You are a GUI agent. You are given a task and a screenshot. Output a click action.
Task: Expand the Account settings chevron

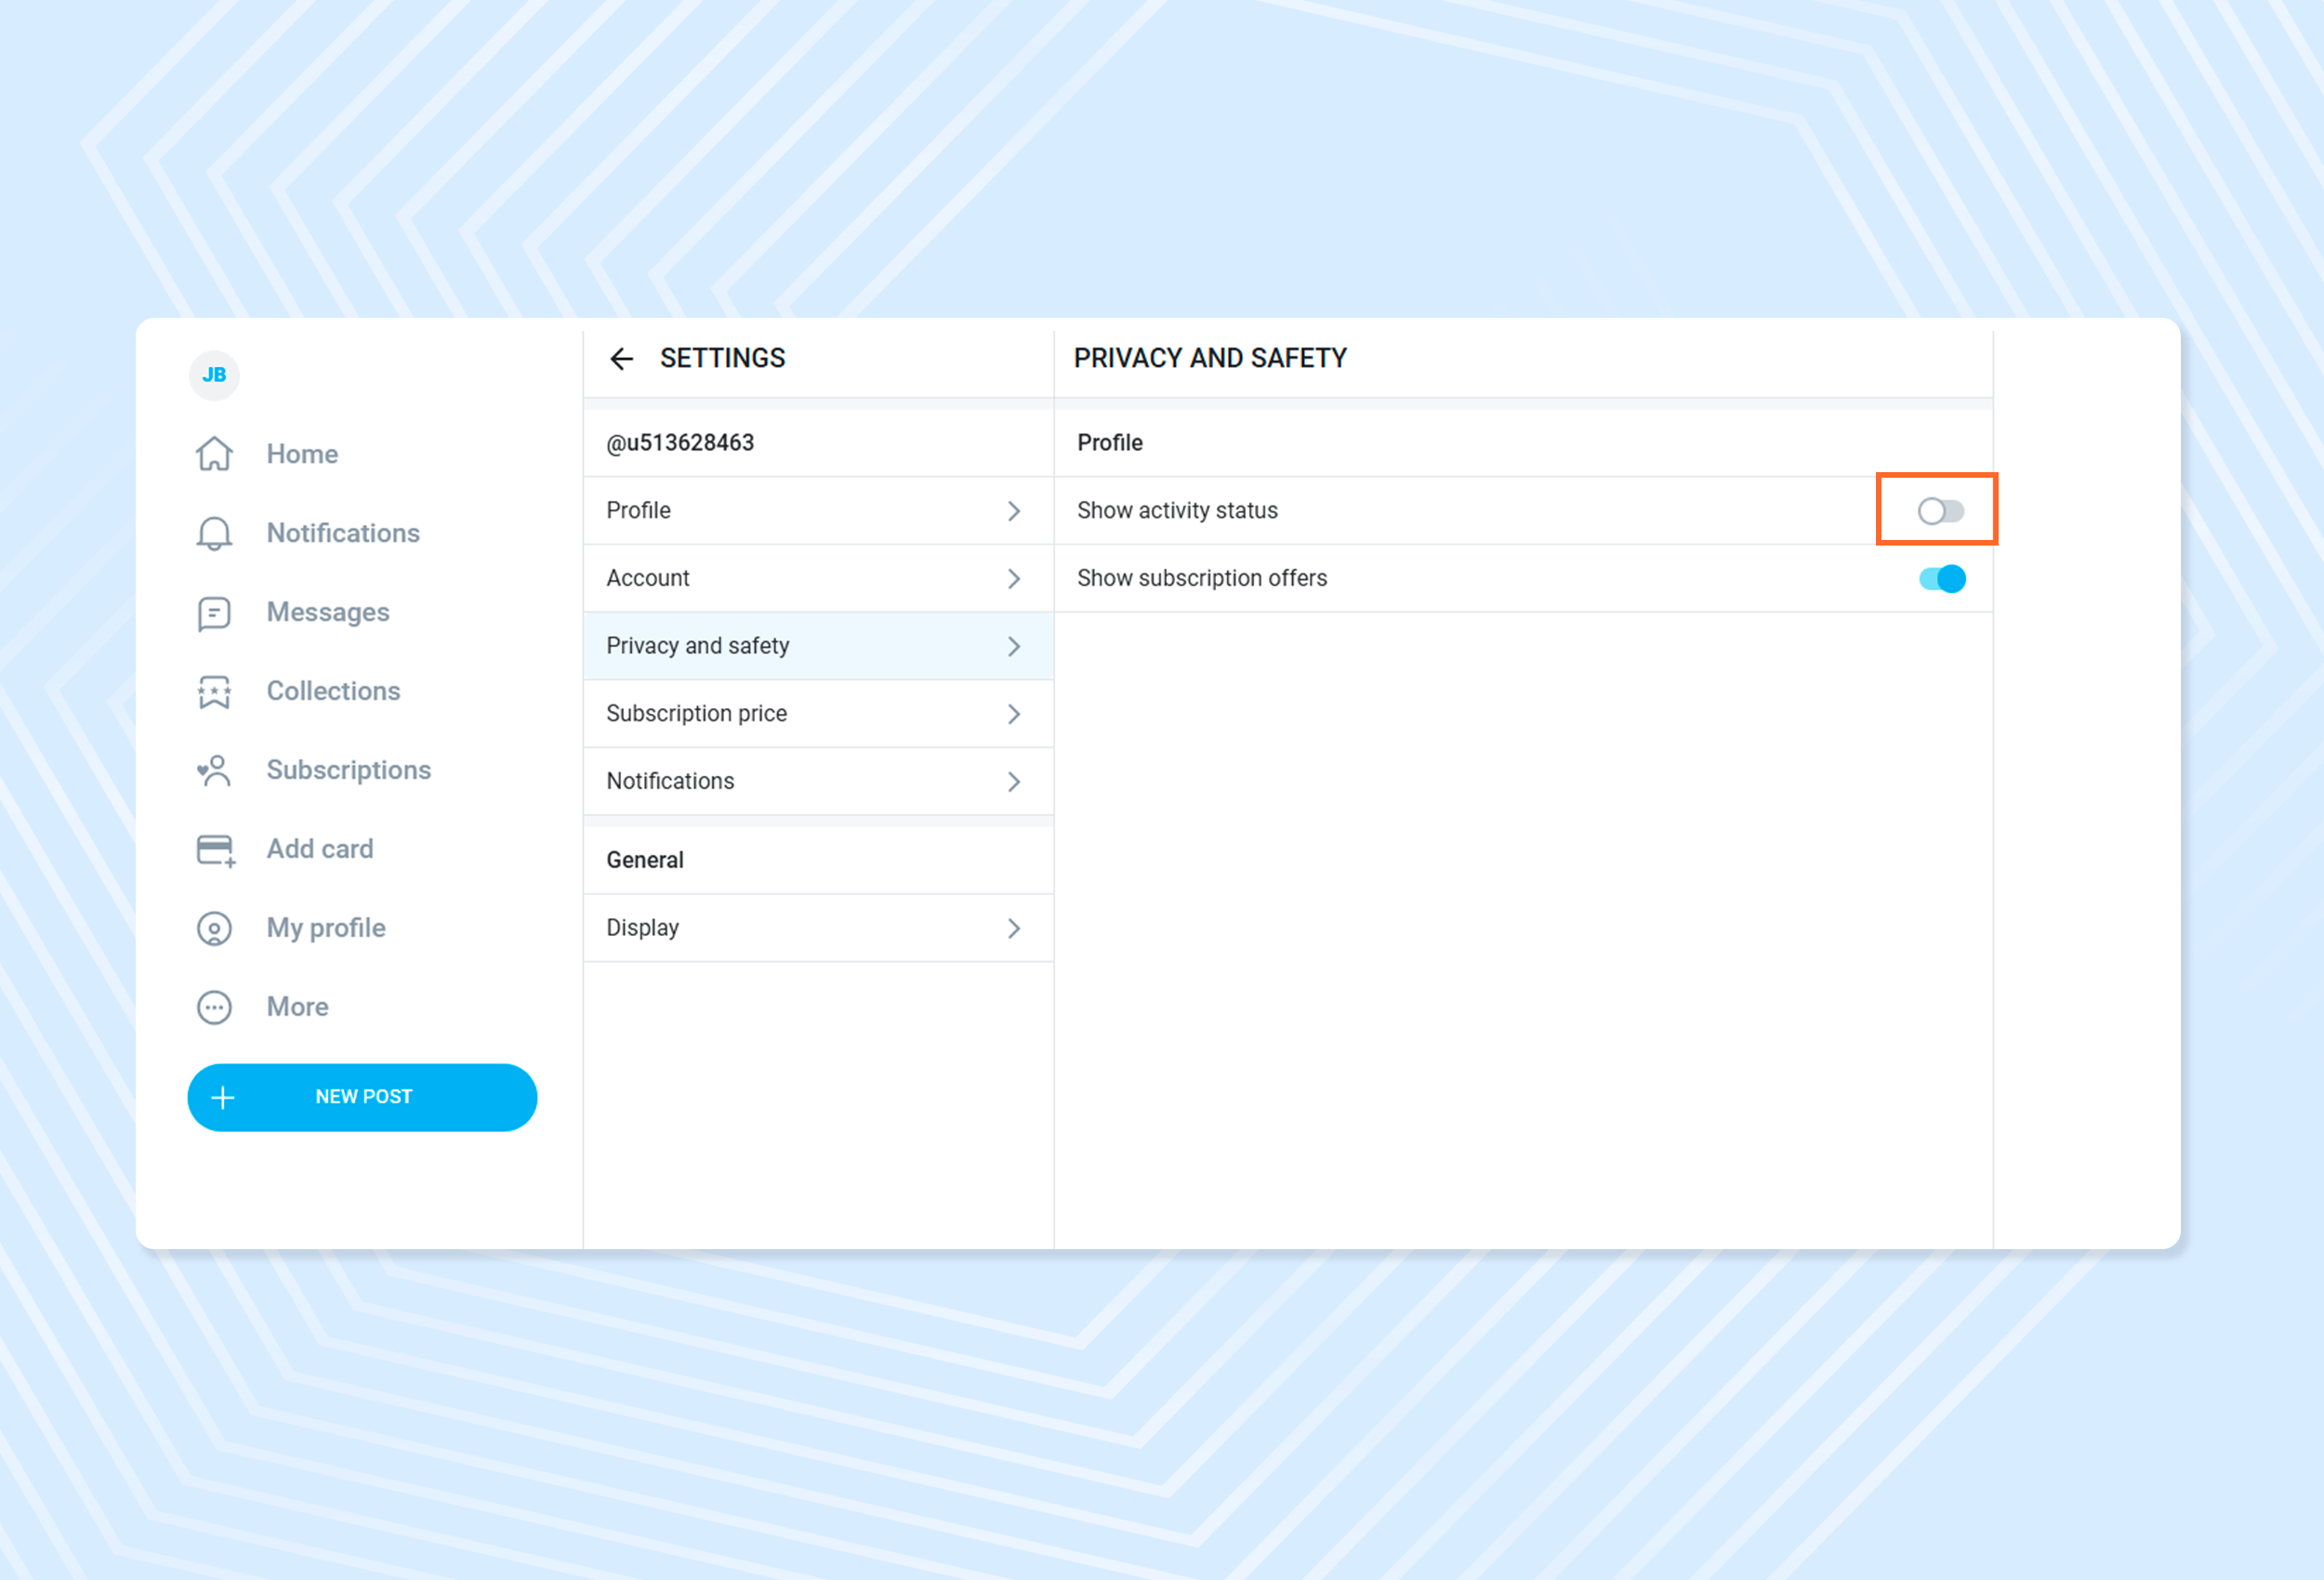[1014, 578]
